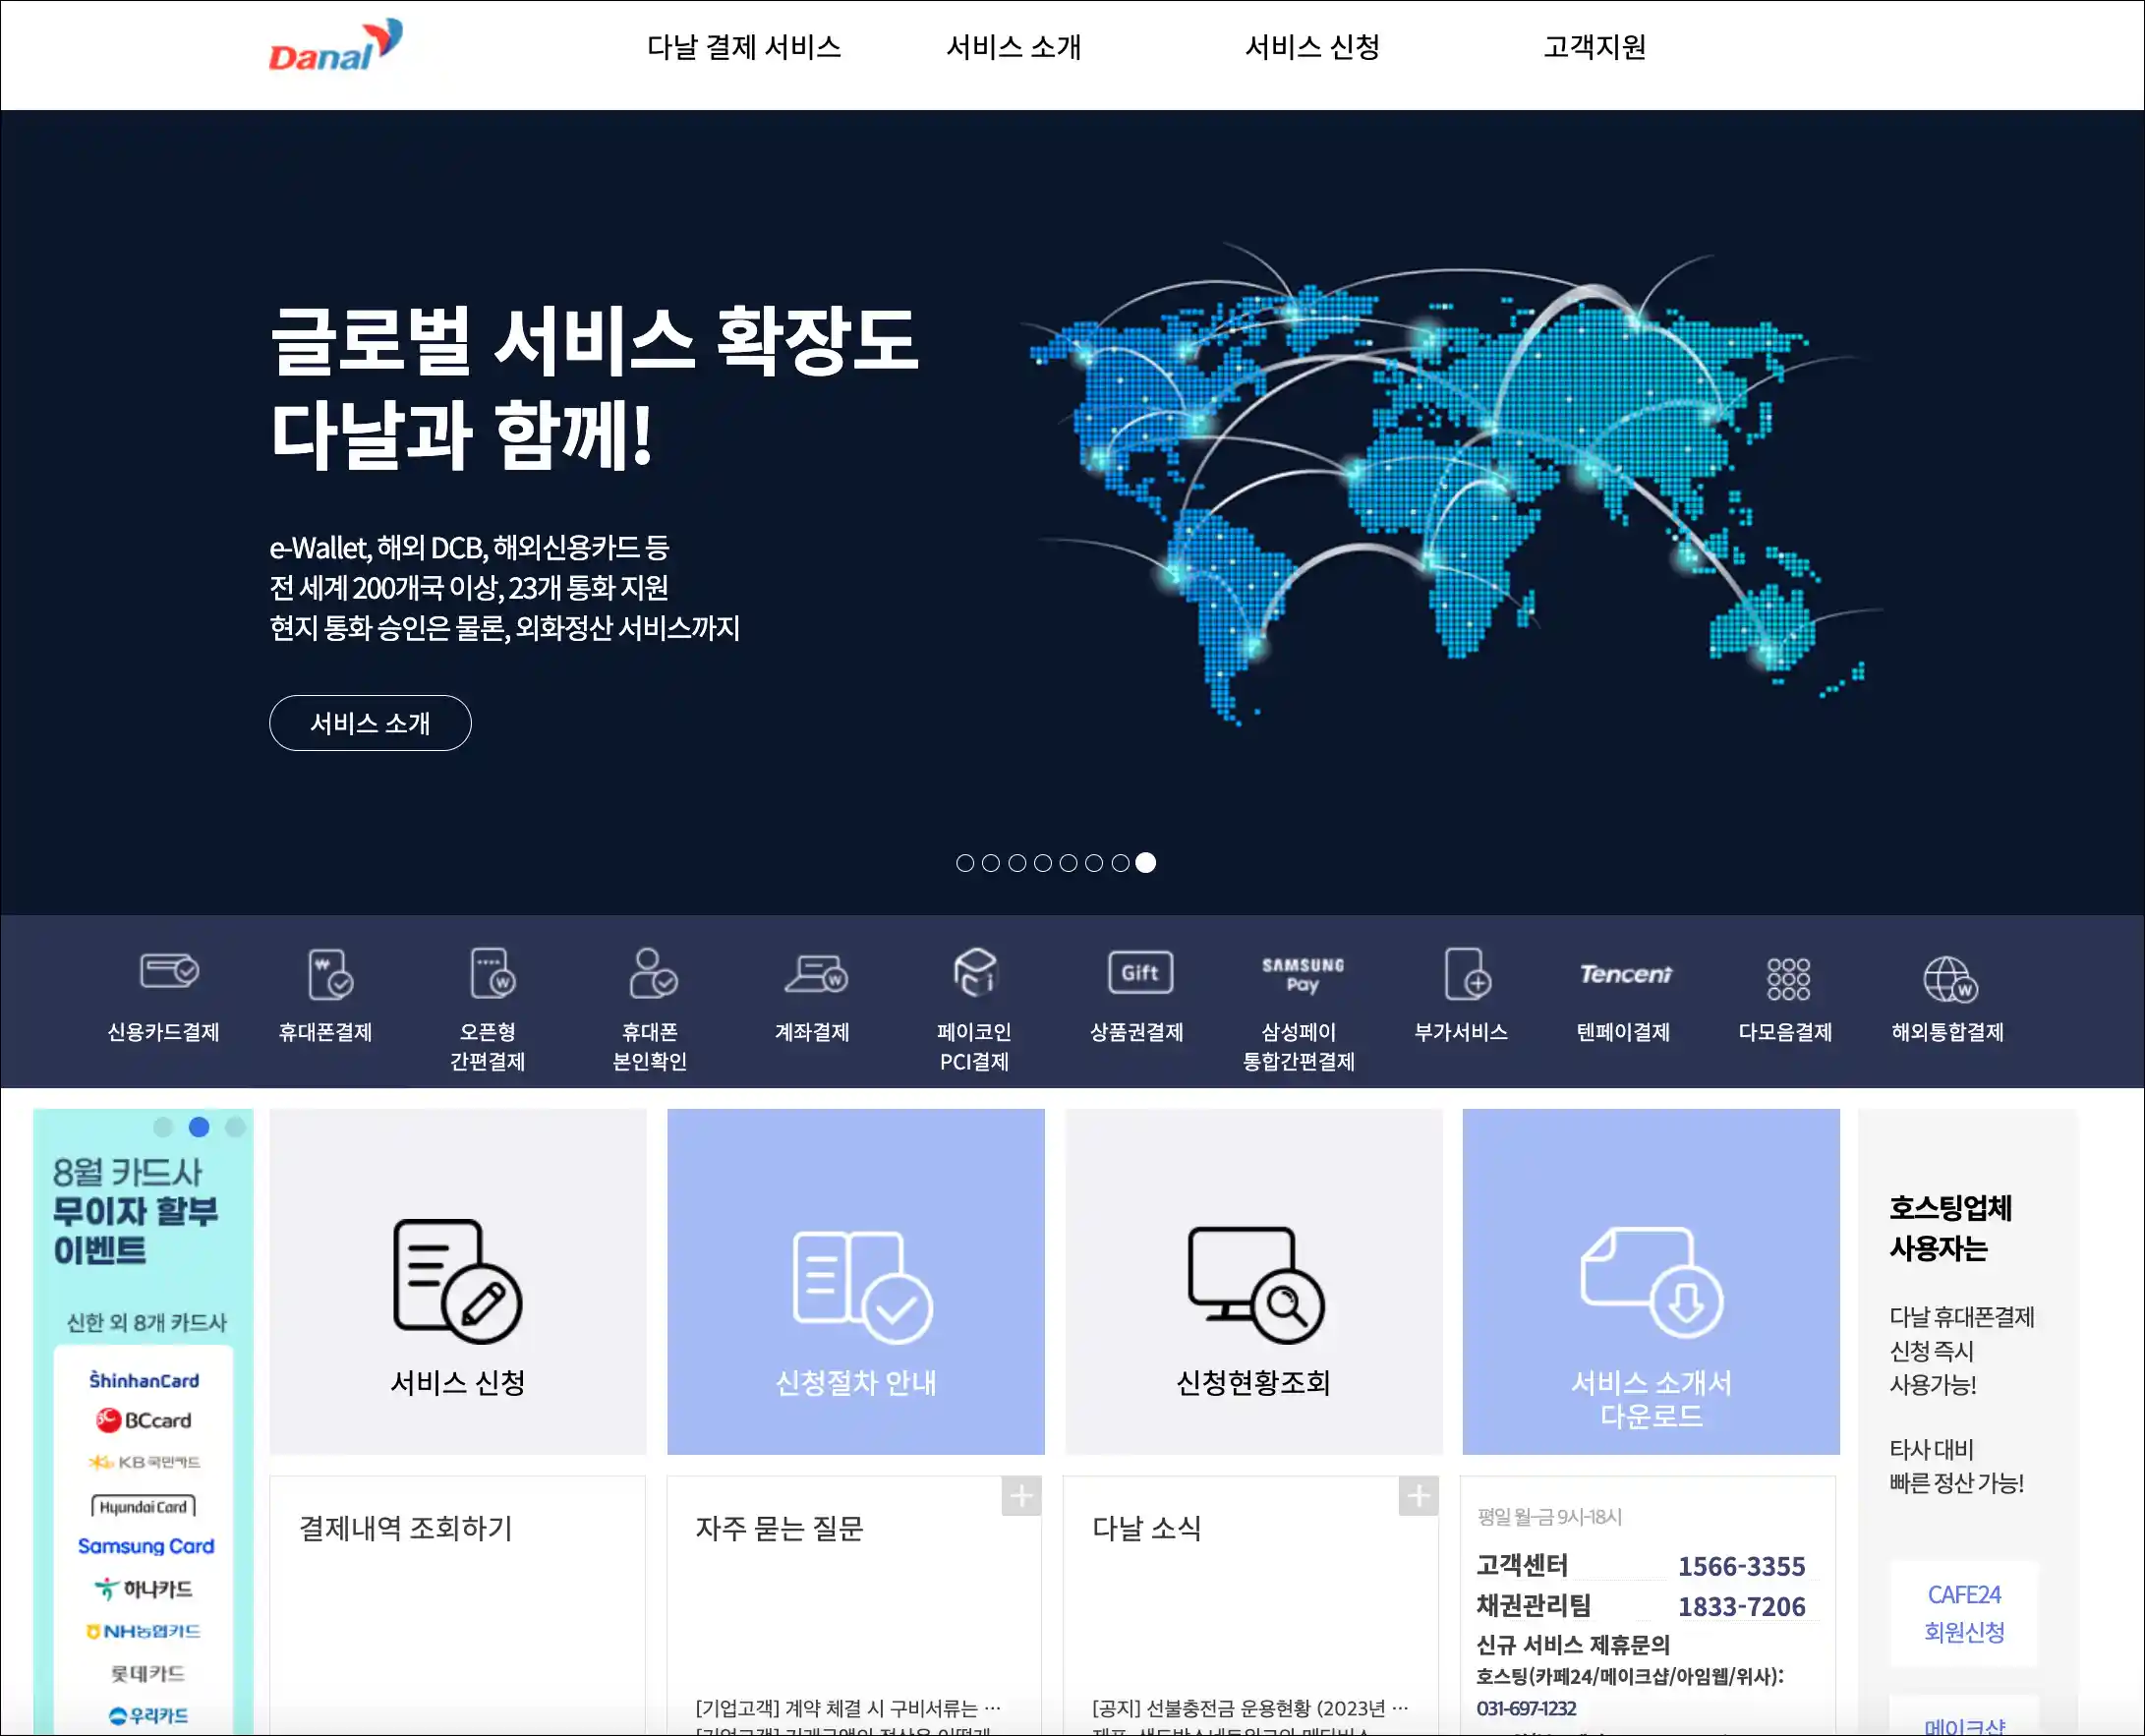This screenshot has width=2145, height=1736.
Task: Click NH농협카드 logo in event banner
Action: point(144,1631)
